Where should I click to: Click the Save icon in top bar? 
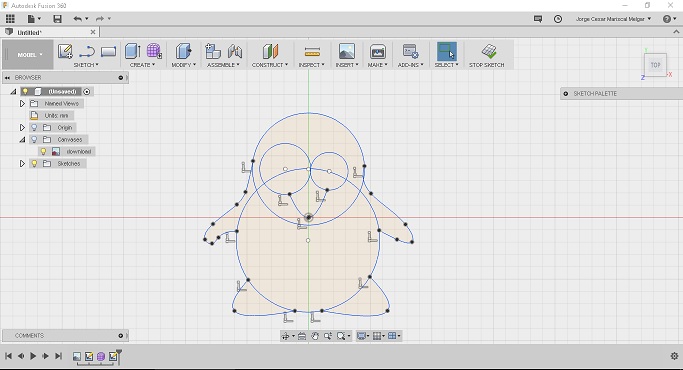pos(57,19)
